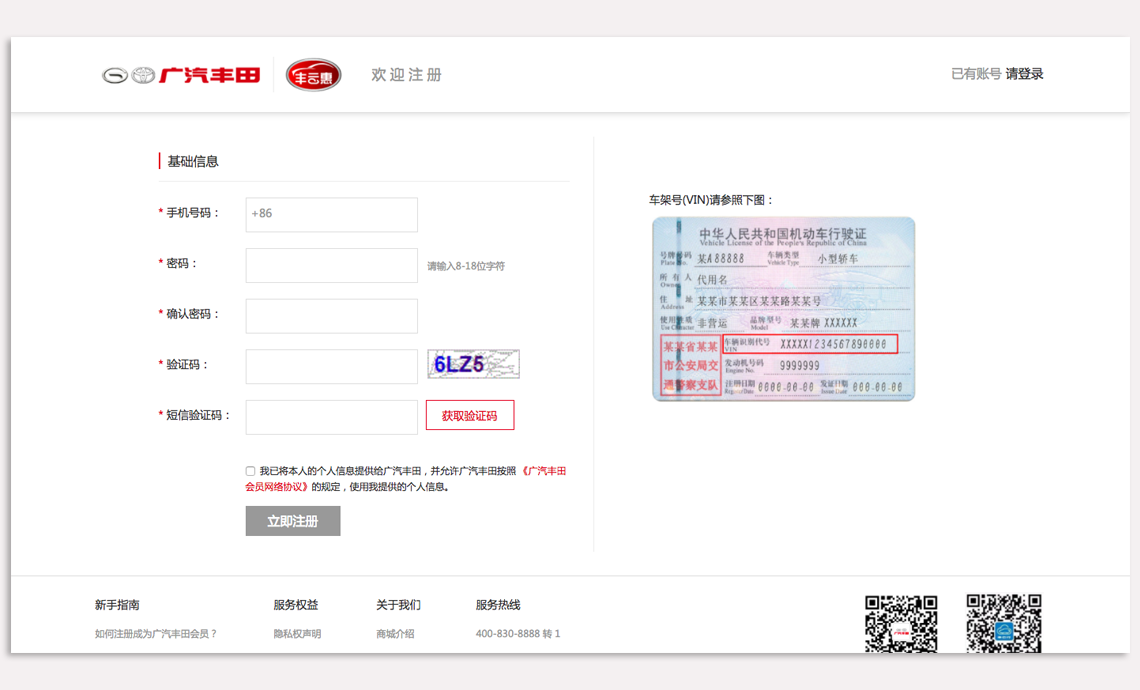Refresh the 6LZ5 captcha image
This screenshot has height=690, width=1140.
(x=473, y=364)
